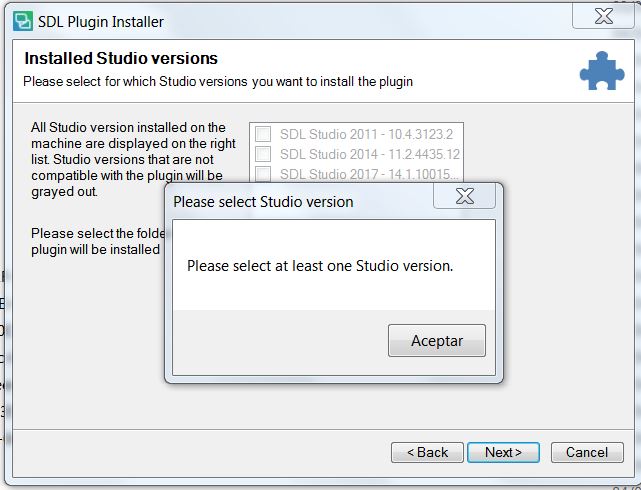This screenshot has height=490, width=641.
Task: Proceed with the Next > button
Action: coord(503,452)
